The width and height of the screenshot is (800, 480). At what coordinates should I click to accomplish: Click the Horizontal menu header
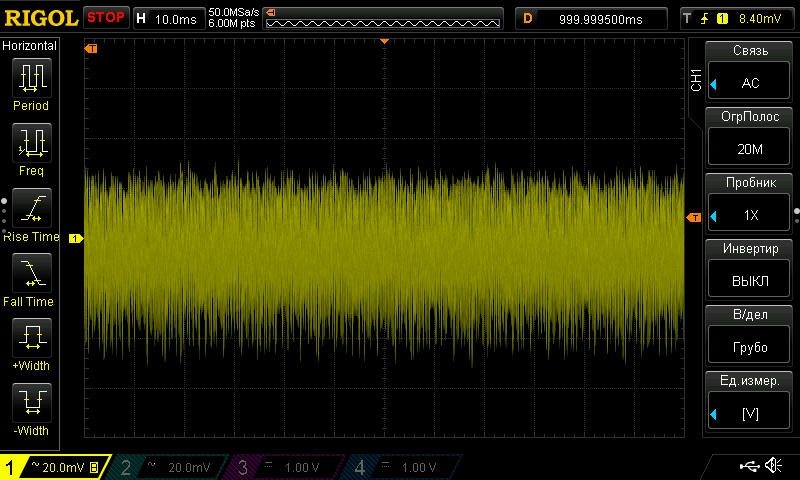(x=31, y=46)
